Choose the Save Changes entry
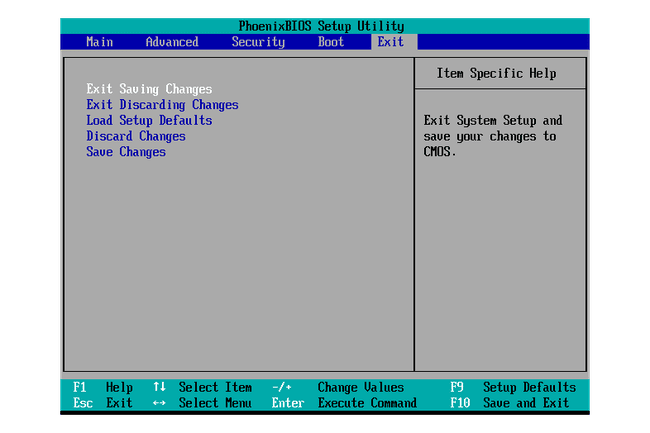 tap(126, 152)
